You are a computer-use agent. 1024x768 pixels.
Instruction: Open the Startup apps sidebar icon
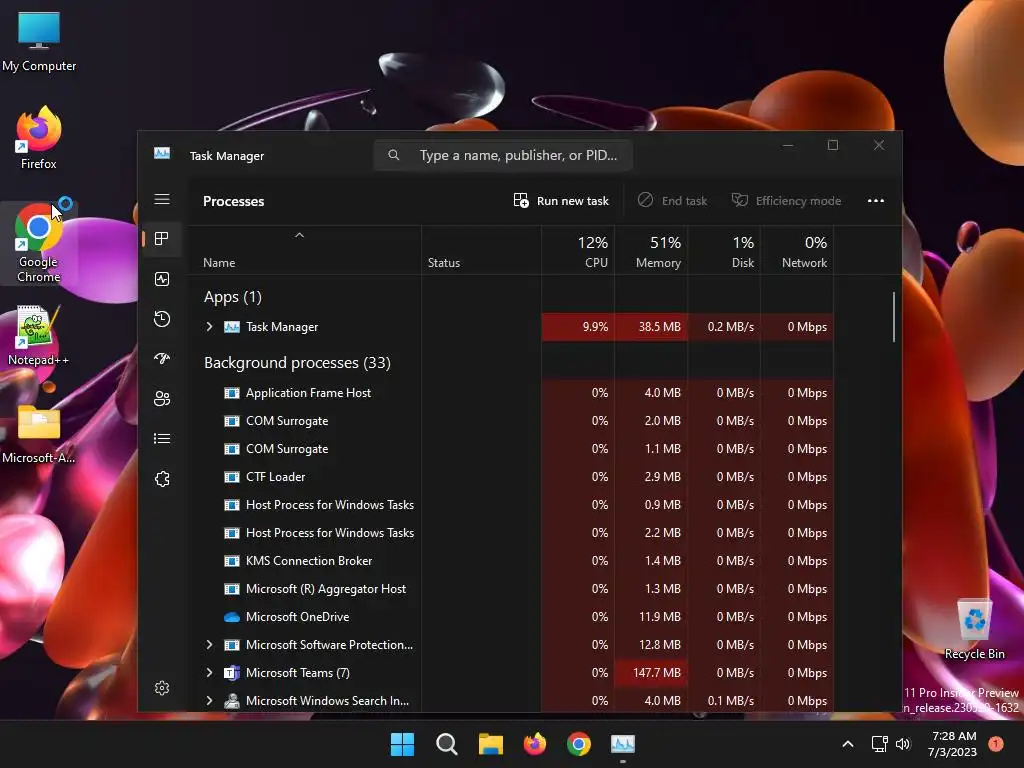tap(162, 359)
